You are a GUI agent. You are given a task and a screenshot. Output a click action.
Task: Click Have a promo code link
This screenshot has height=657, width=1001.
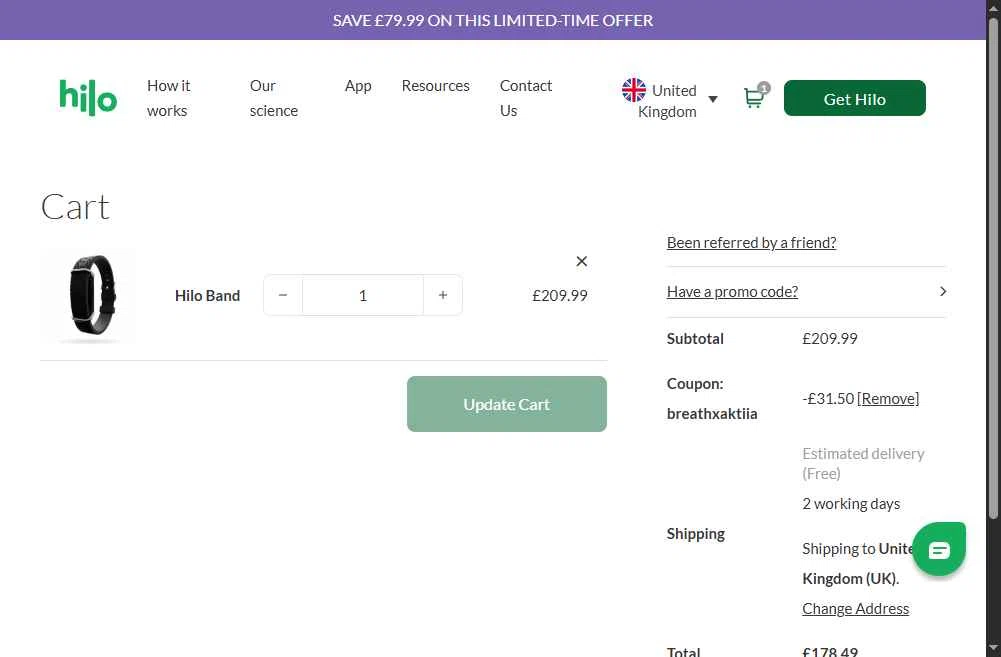coord(732,292)
